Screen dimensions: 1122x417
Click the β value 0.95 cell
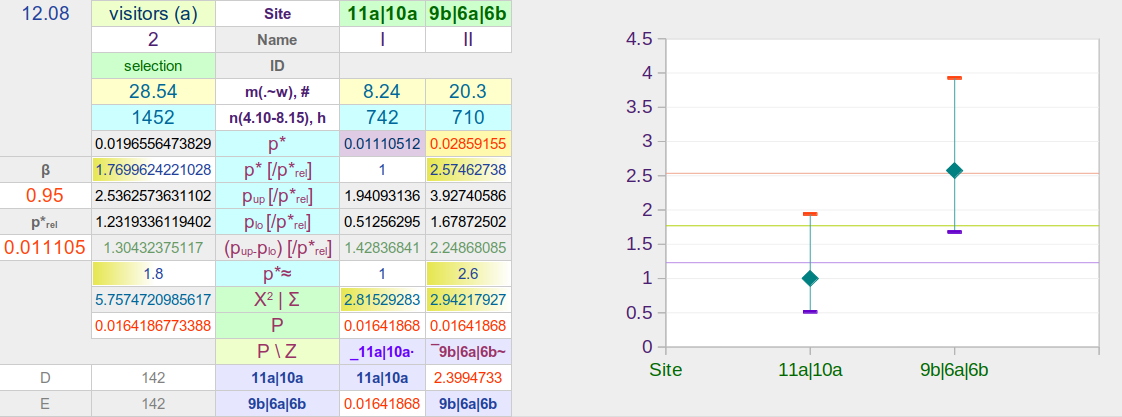click(x=45, y=196)
